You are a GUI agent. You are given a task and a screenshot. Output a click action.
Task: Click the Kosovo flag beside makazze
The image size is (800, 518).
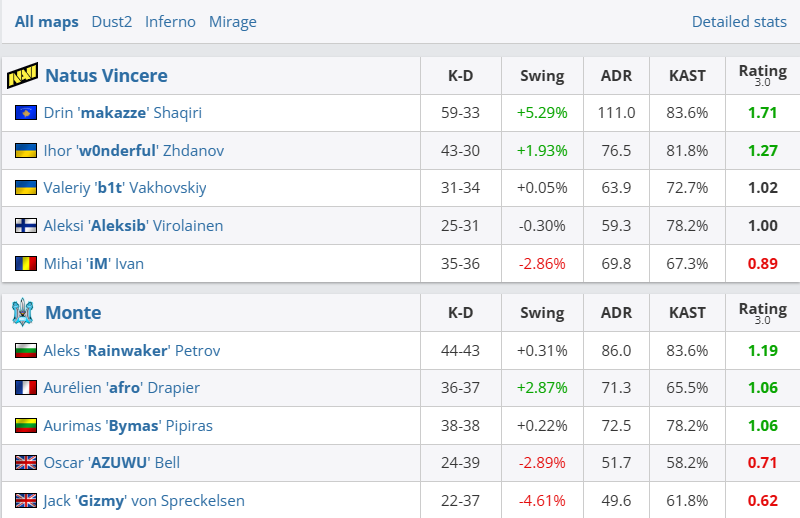tap(25, 113)
